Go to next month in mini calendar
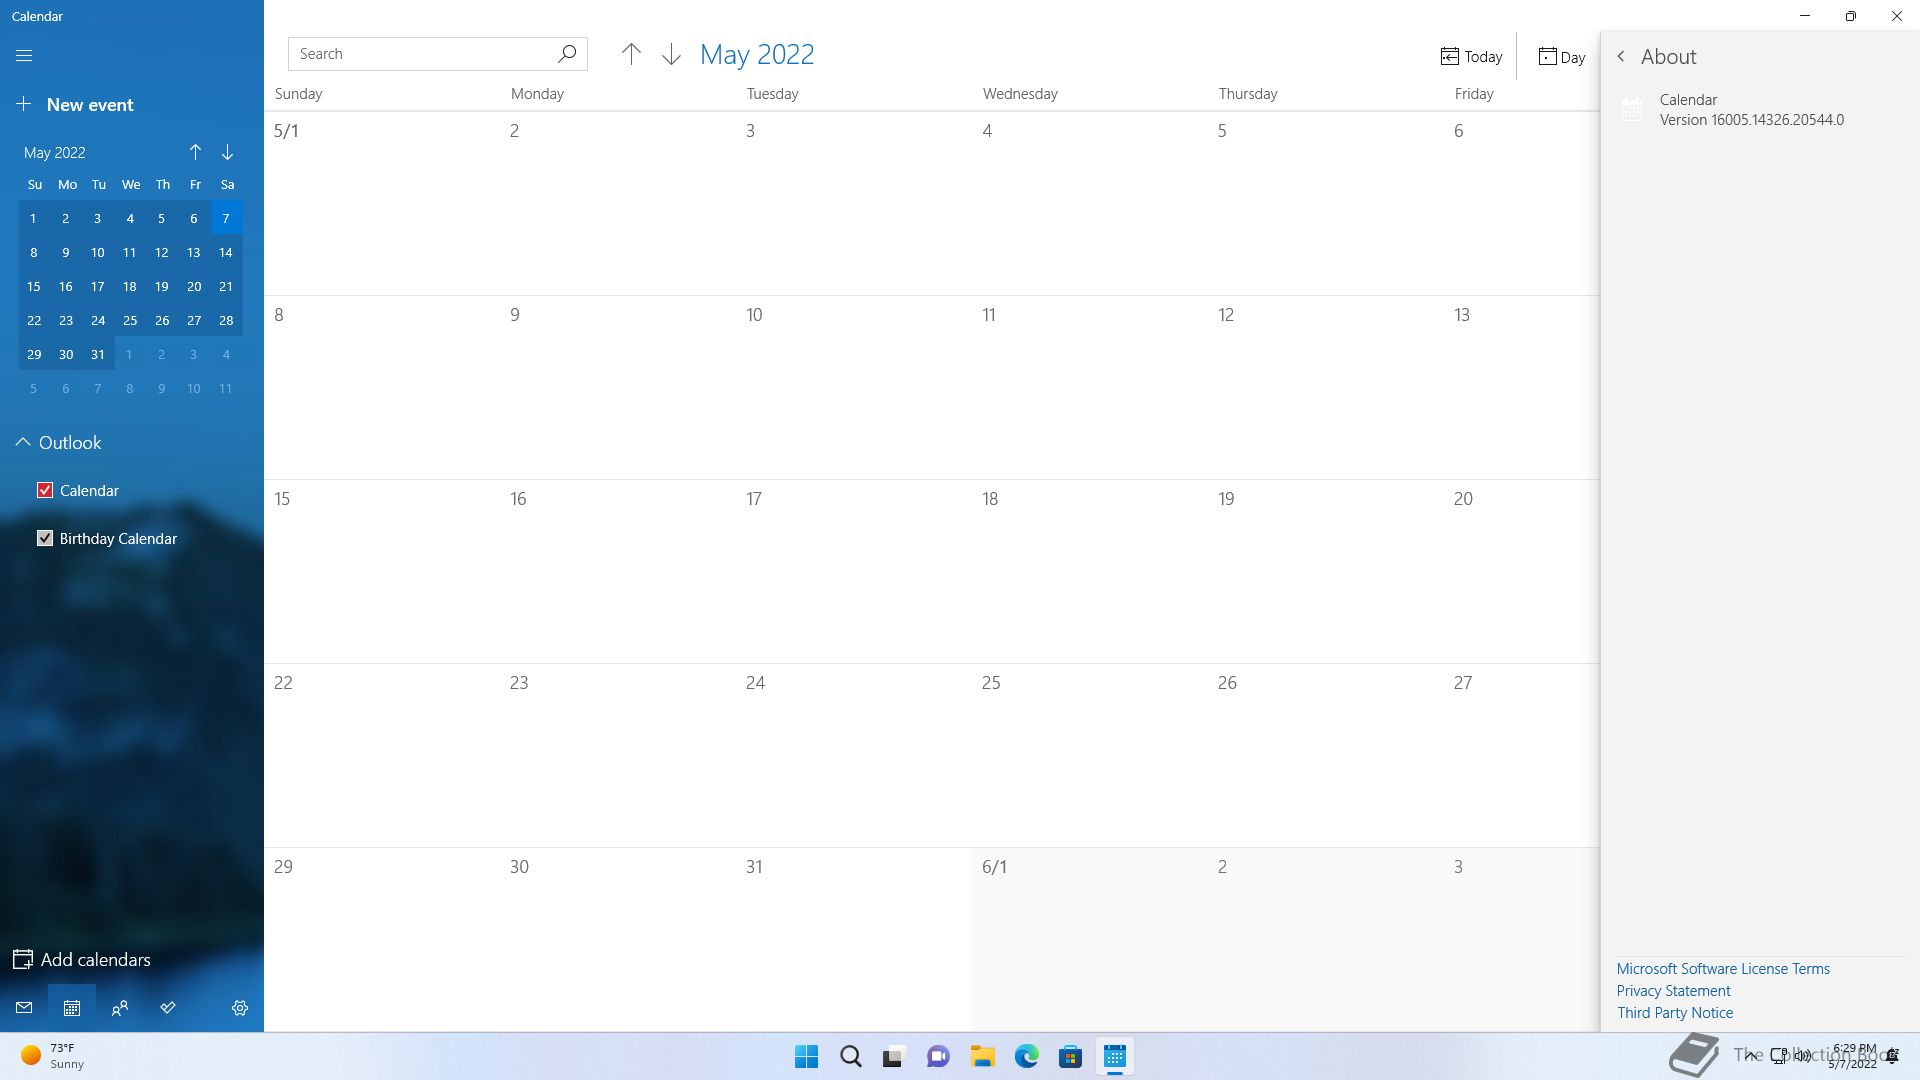The height and width of the screenshot is (1080, 1920). pyautogui.click(x=227, y=152)
